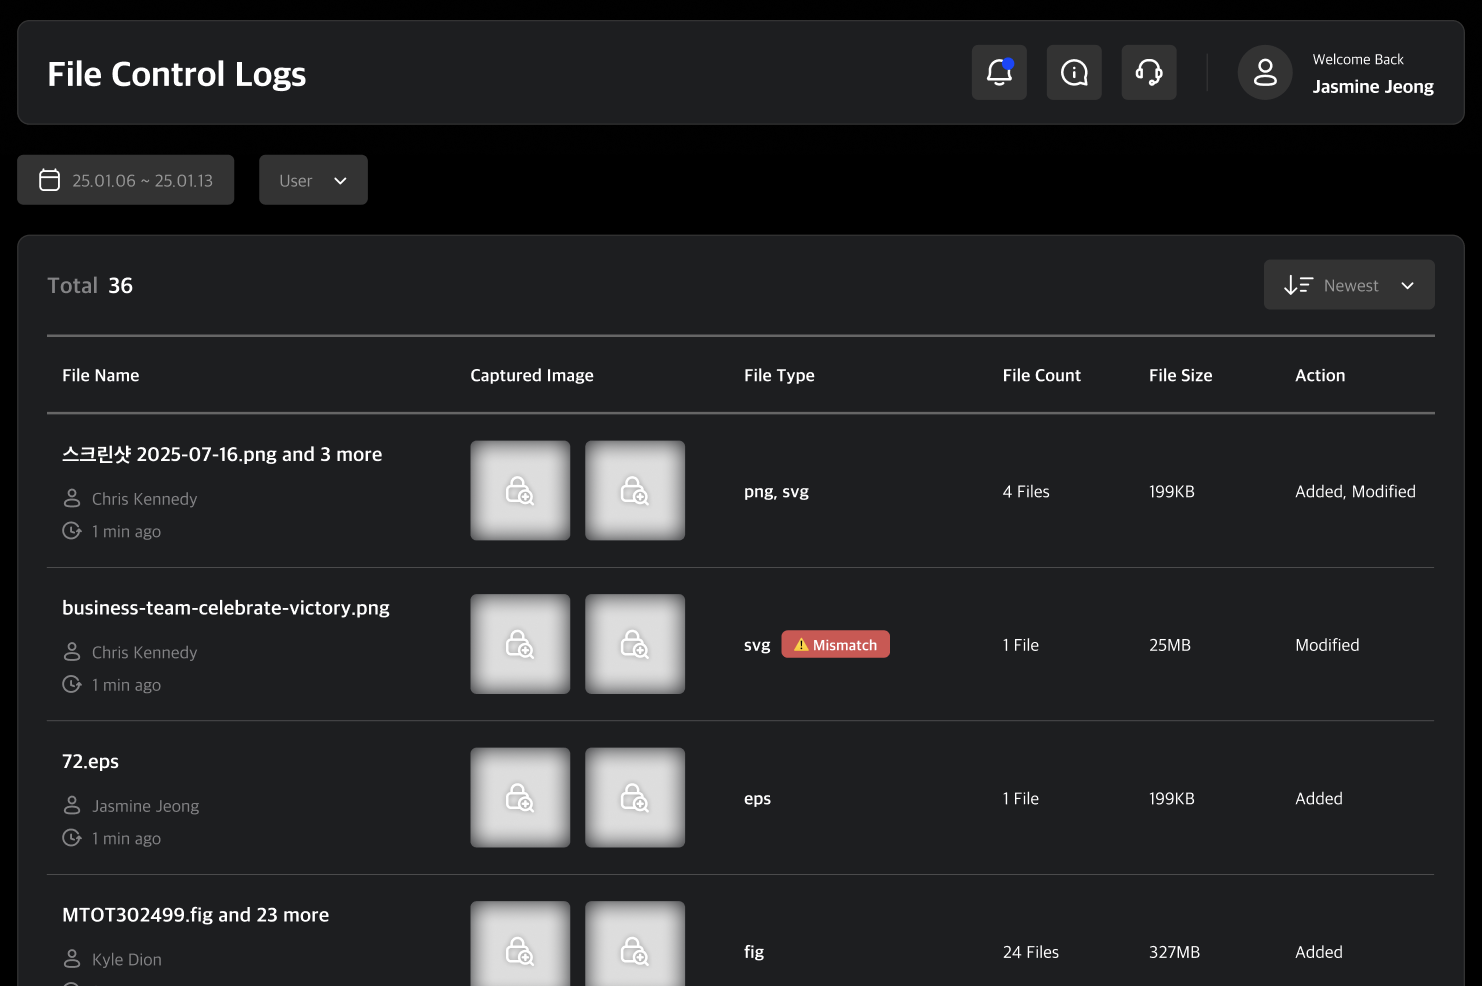Select the Action column header
This screenshot has width=1482, height=986.
tap(1320, 375)
